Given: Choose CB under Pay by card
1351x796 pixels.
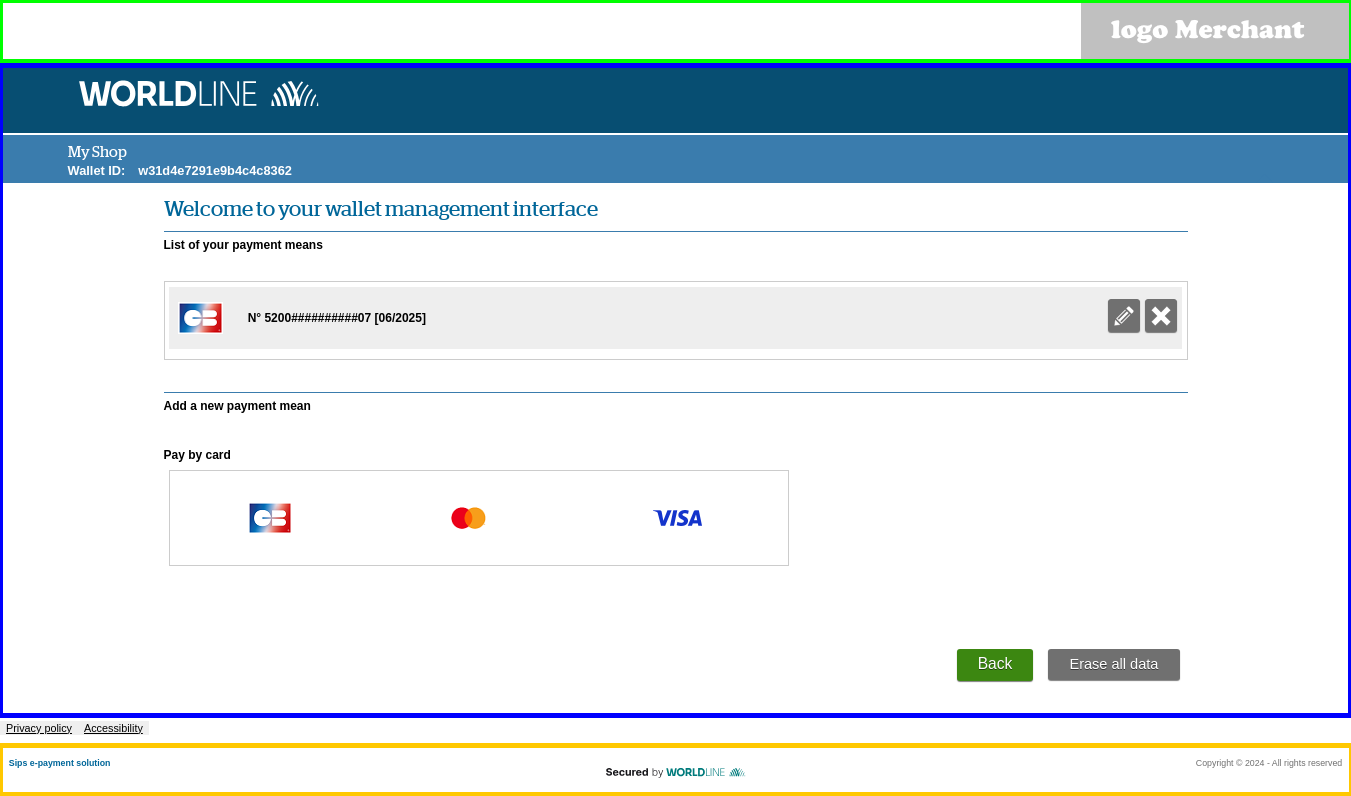Looking at the screenshot, I should pos(270,518).
